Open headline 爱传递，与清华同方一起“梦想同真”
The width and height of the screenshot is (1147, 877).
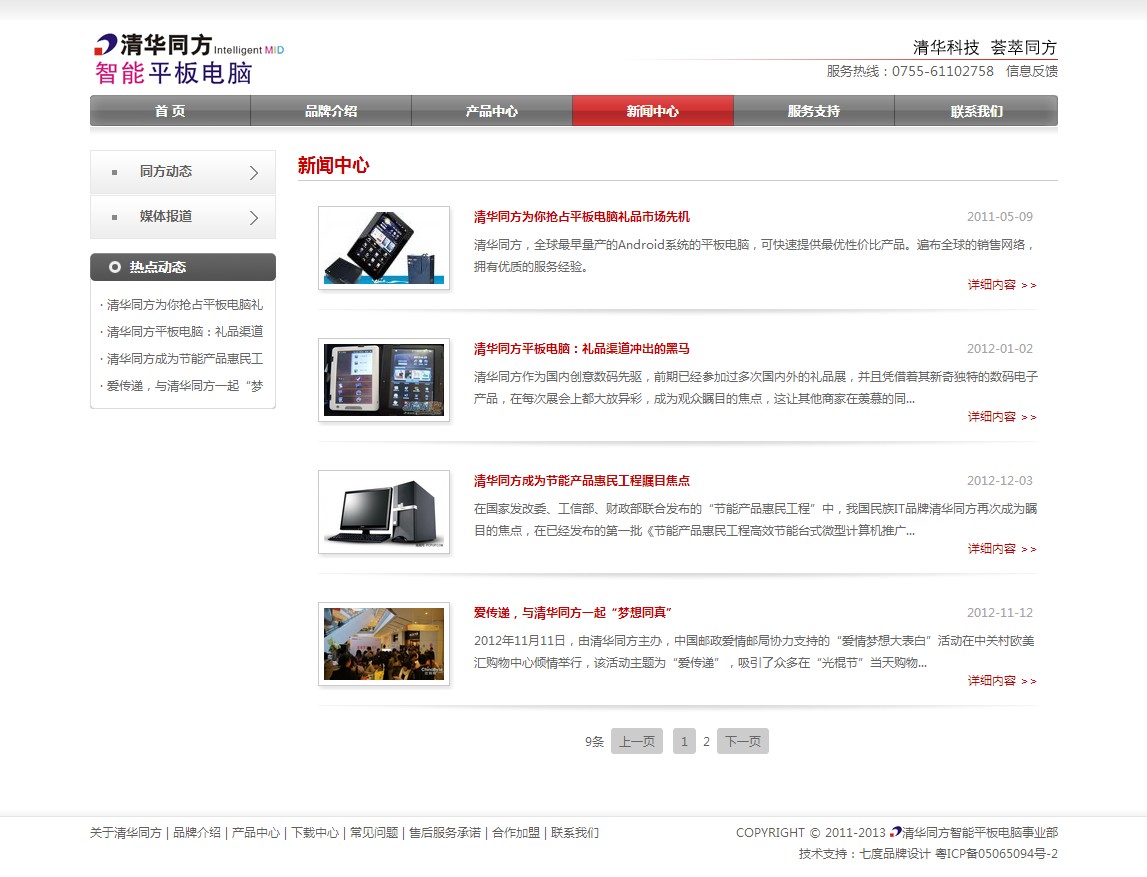click(573, 613)
